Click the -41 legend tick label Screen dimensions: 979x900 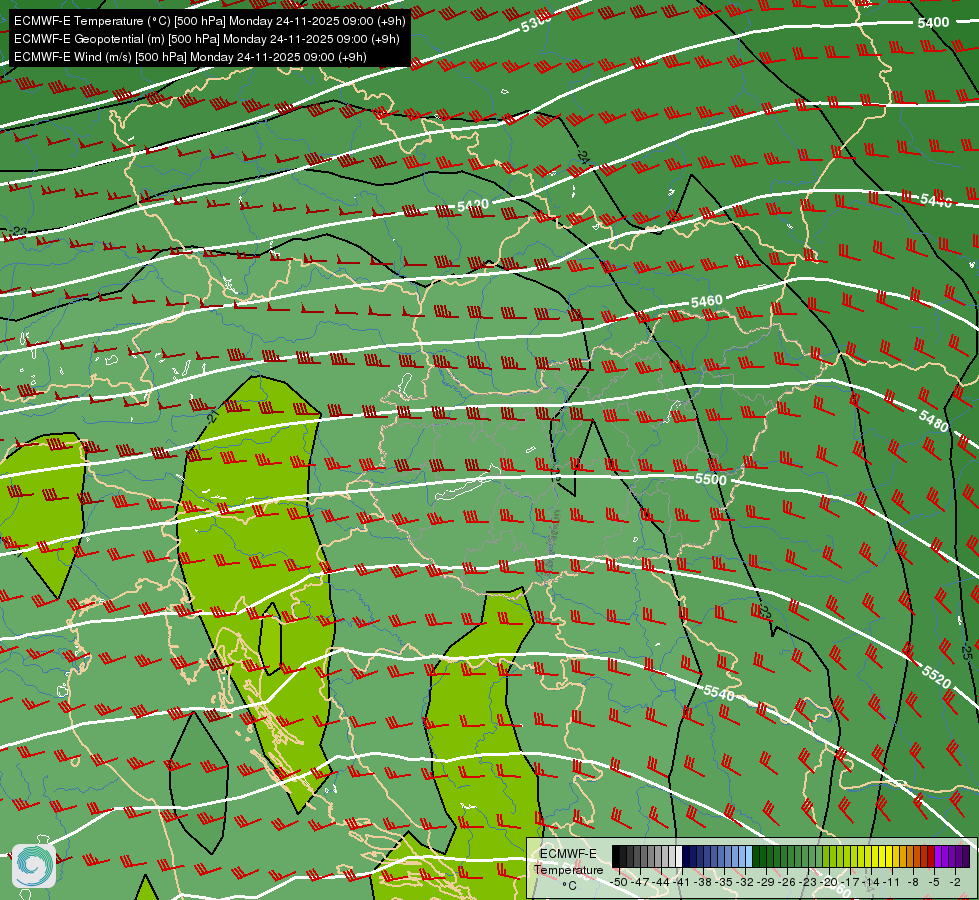681,882
